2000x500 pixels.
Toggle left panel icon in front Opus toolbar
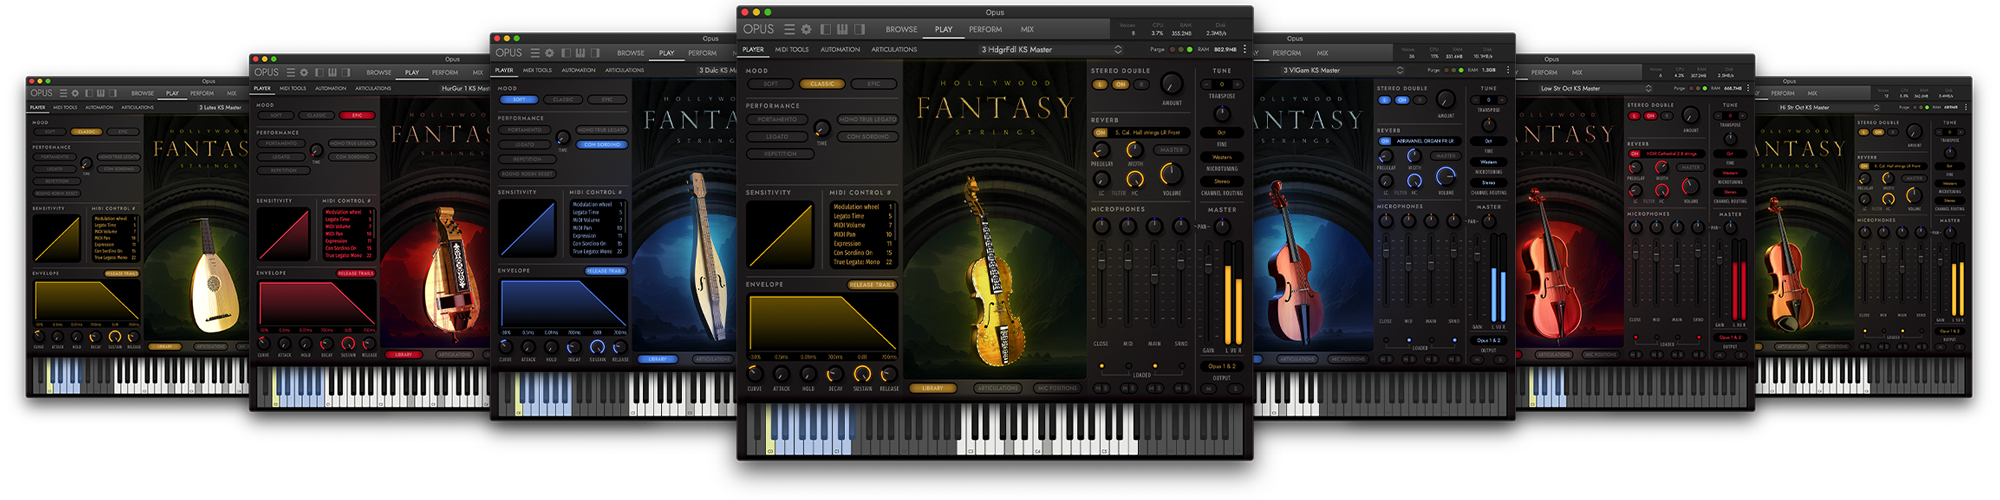click(826, 29)
